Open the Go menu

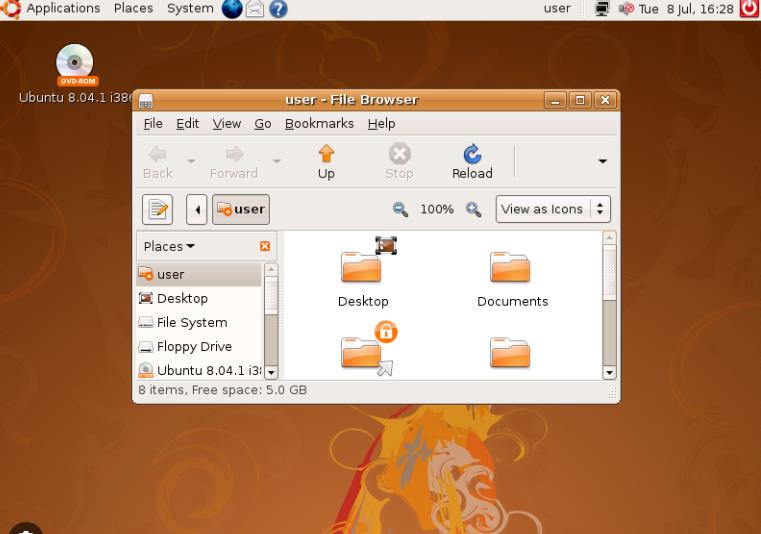pyautogui.click(x=263, y=124)
